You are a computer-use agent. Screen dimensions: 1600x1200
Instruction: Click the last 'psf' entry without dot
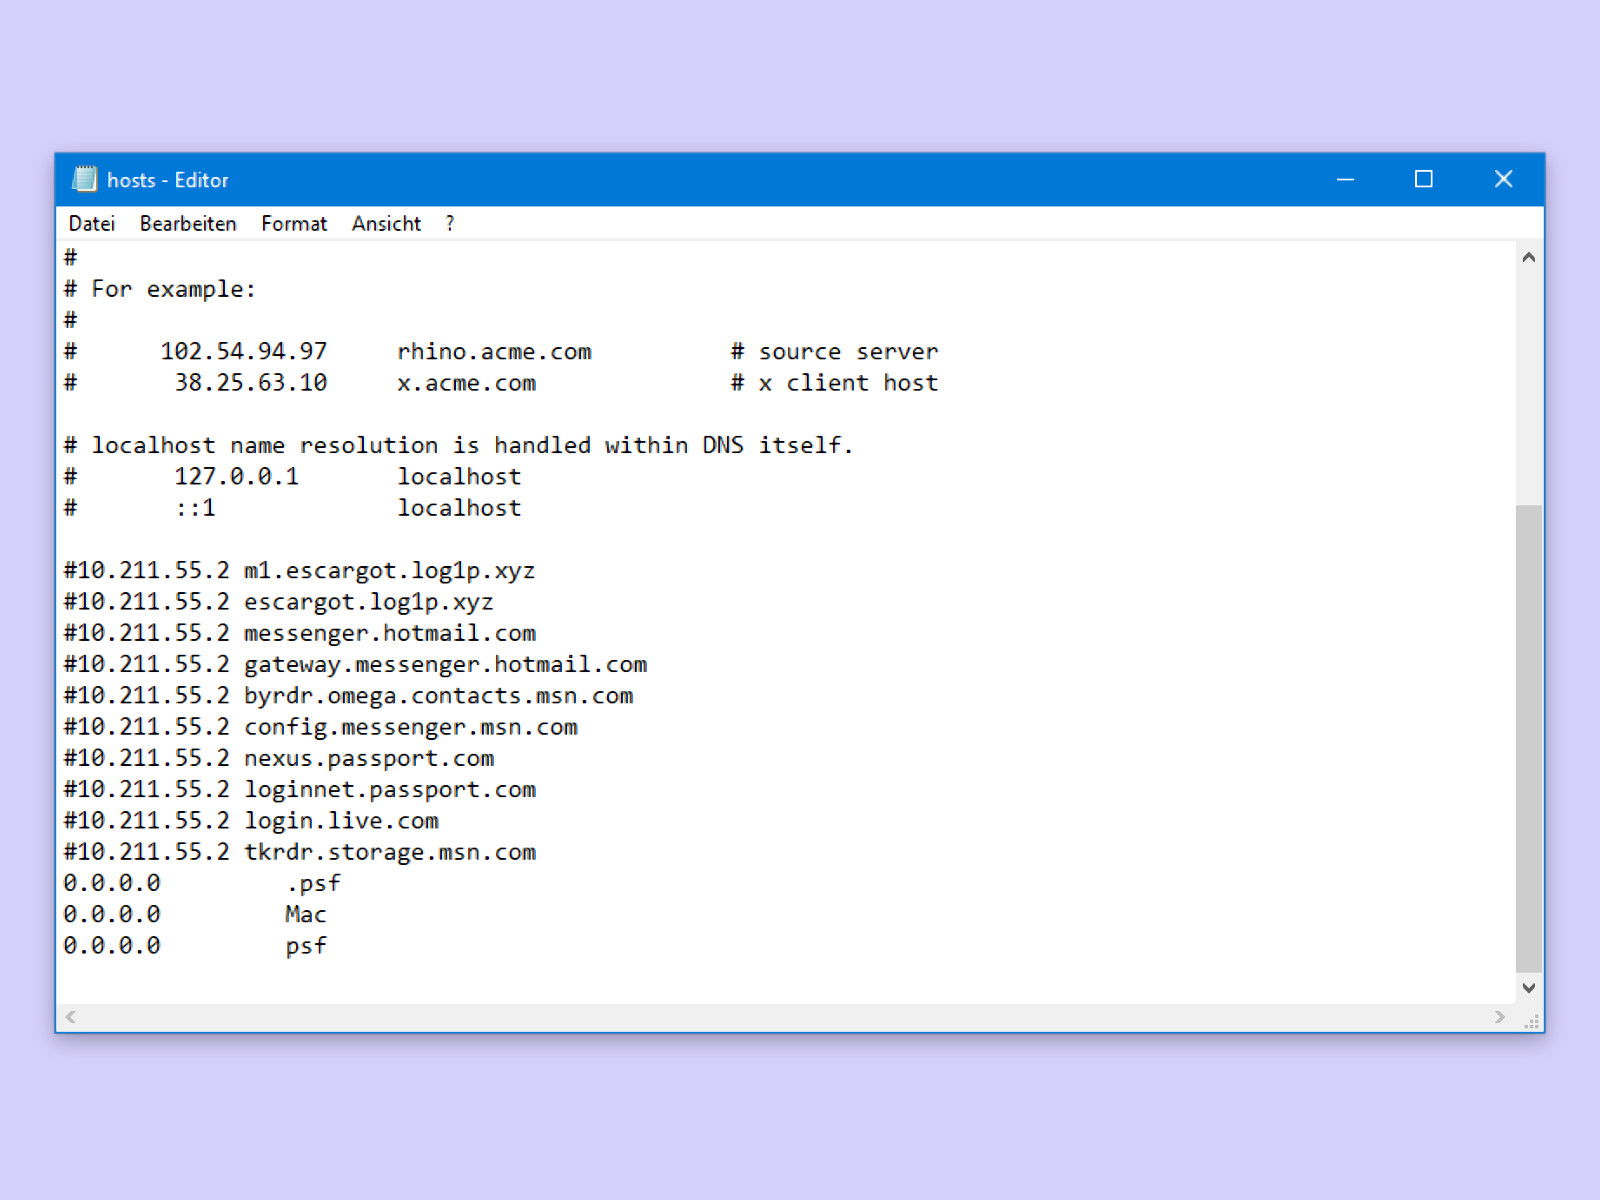point(305,946)
